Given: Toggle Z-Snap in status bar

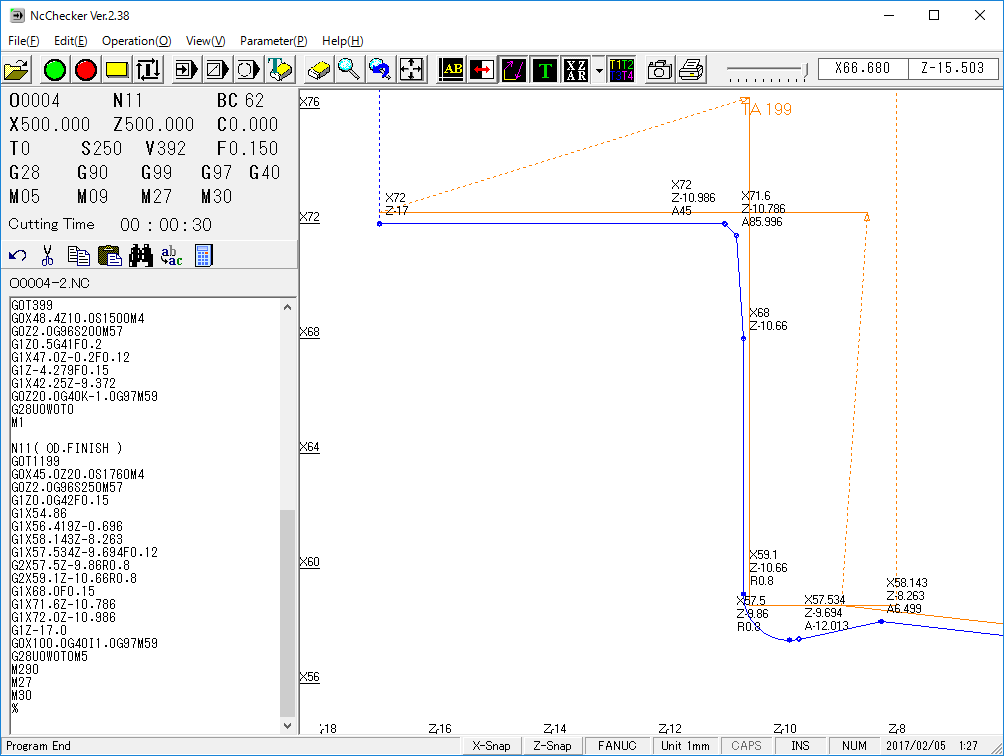Looking at the screenshot, I should 552,746.
